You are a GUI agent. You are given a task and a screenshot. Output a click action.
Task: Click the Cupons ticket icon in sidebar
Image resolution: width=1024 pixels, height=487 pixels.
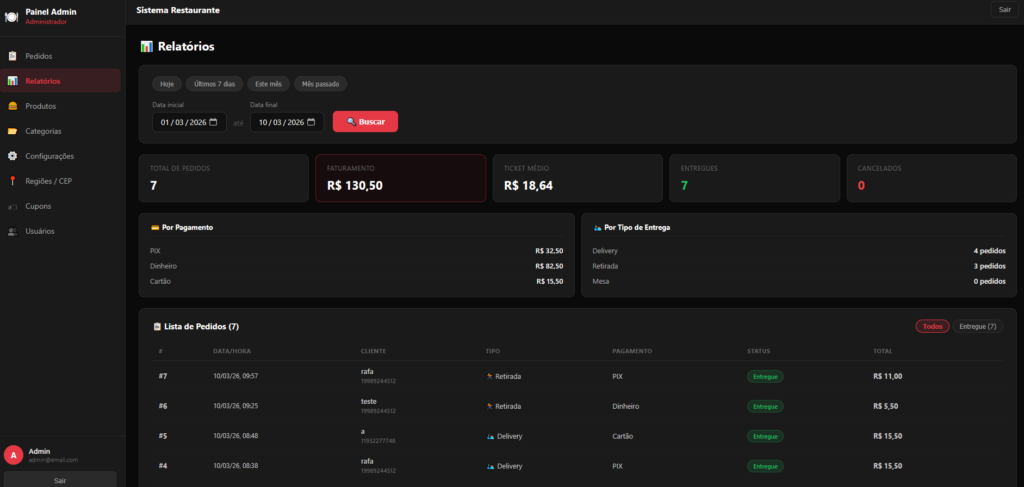point(12,206)
